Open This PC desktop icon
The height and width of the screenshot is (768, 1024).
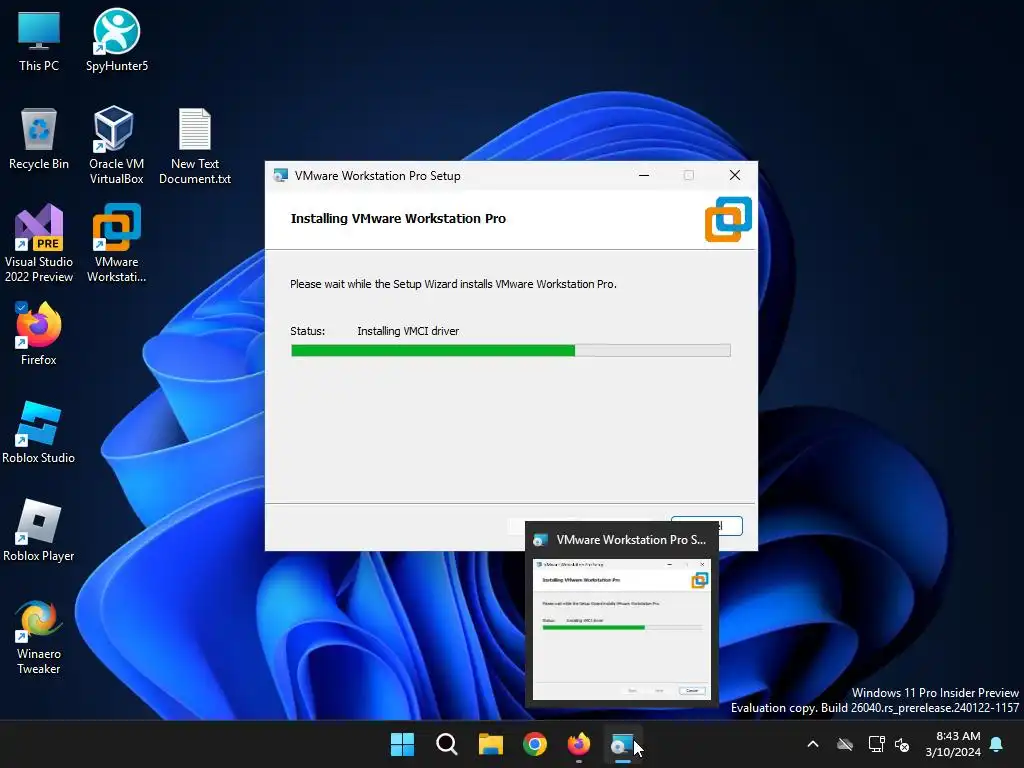point(39,41)
